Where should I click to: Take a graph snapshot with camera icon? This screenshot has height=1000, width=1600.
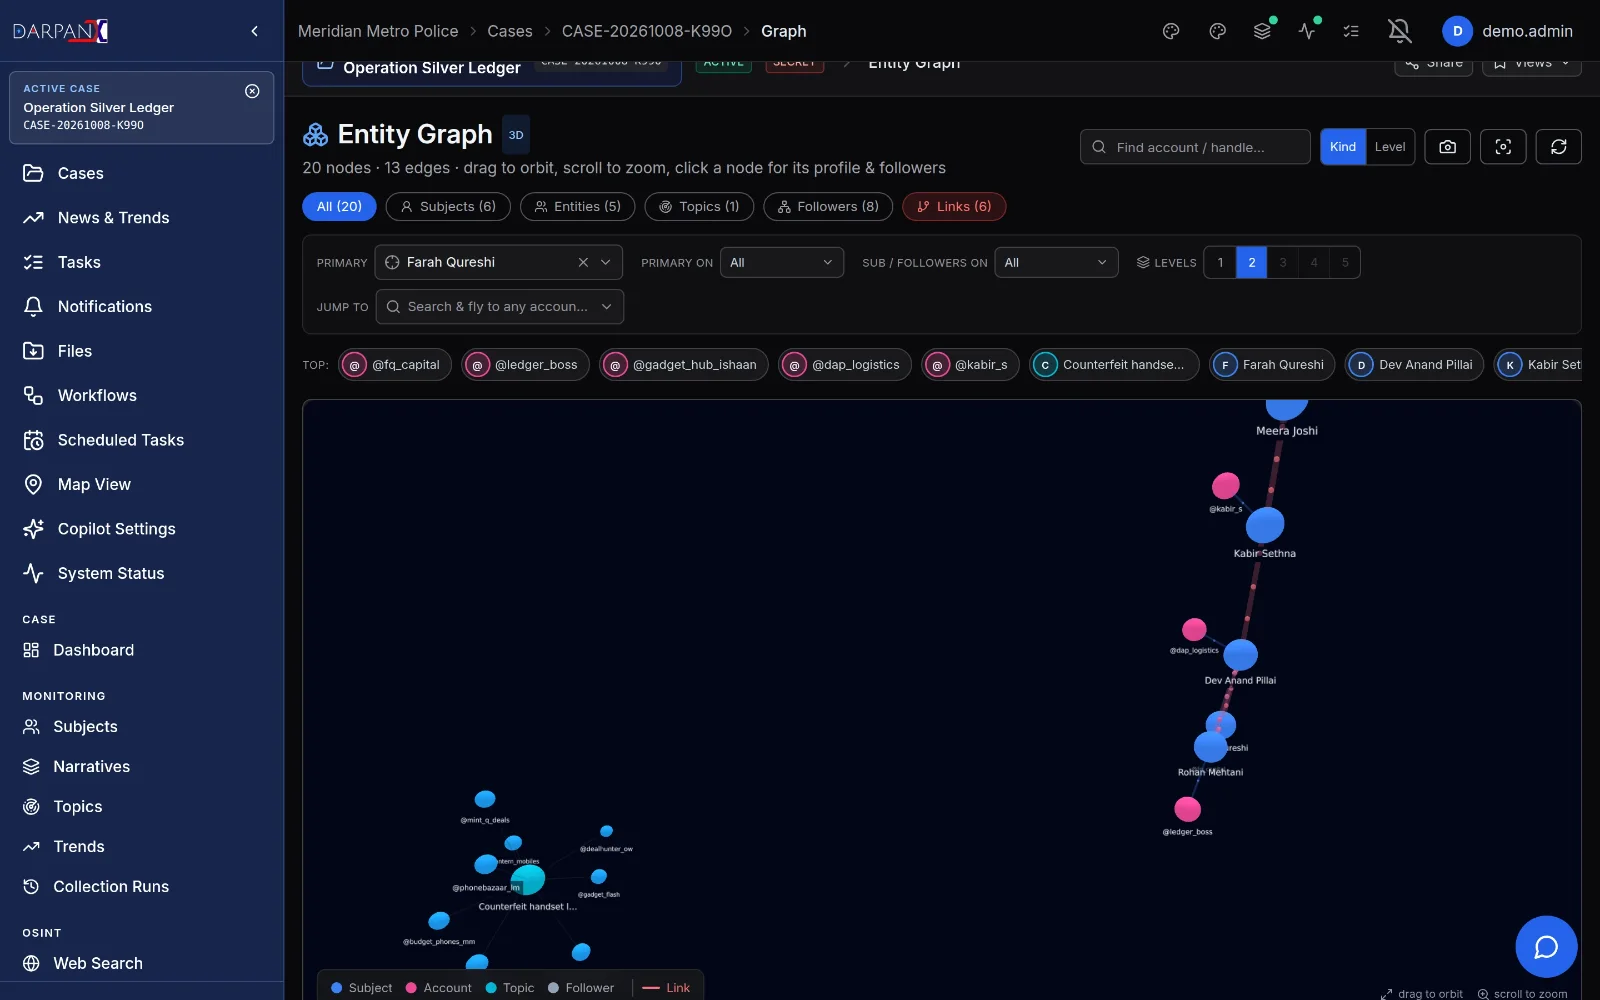(1447, 147)
